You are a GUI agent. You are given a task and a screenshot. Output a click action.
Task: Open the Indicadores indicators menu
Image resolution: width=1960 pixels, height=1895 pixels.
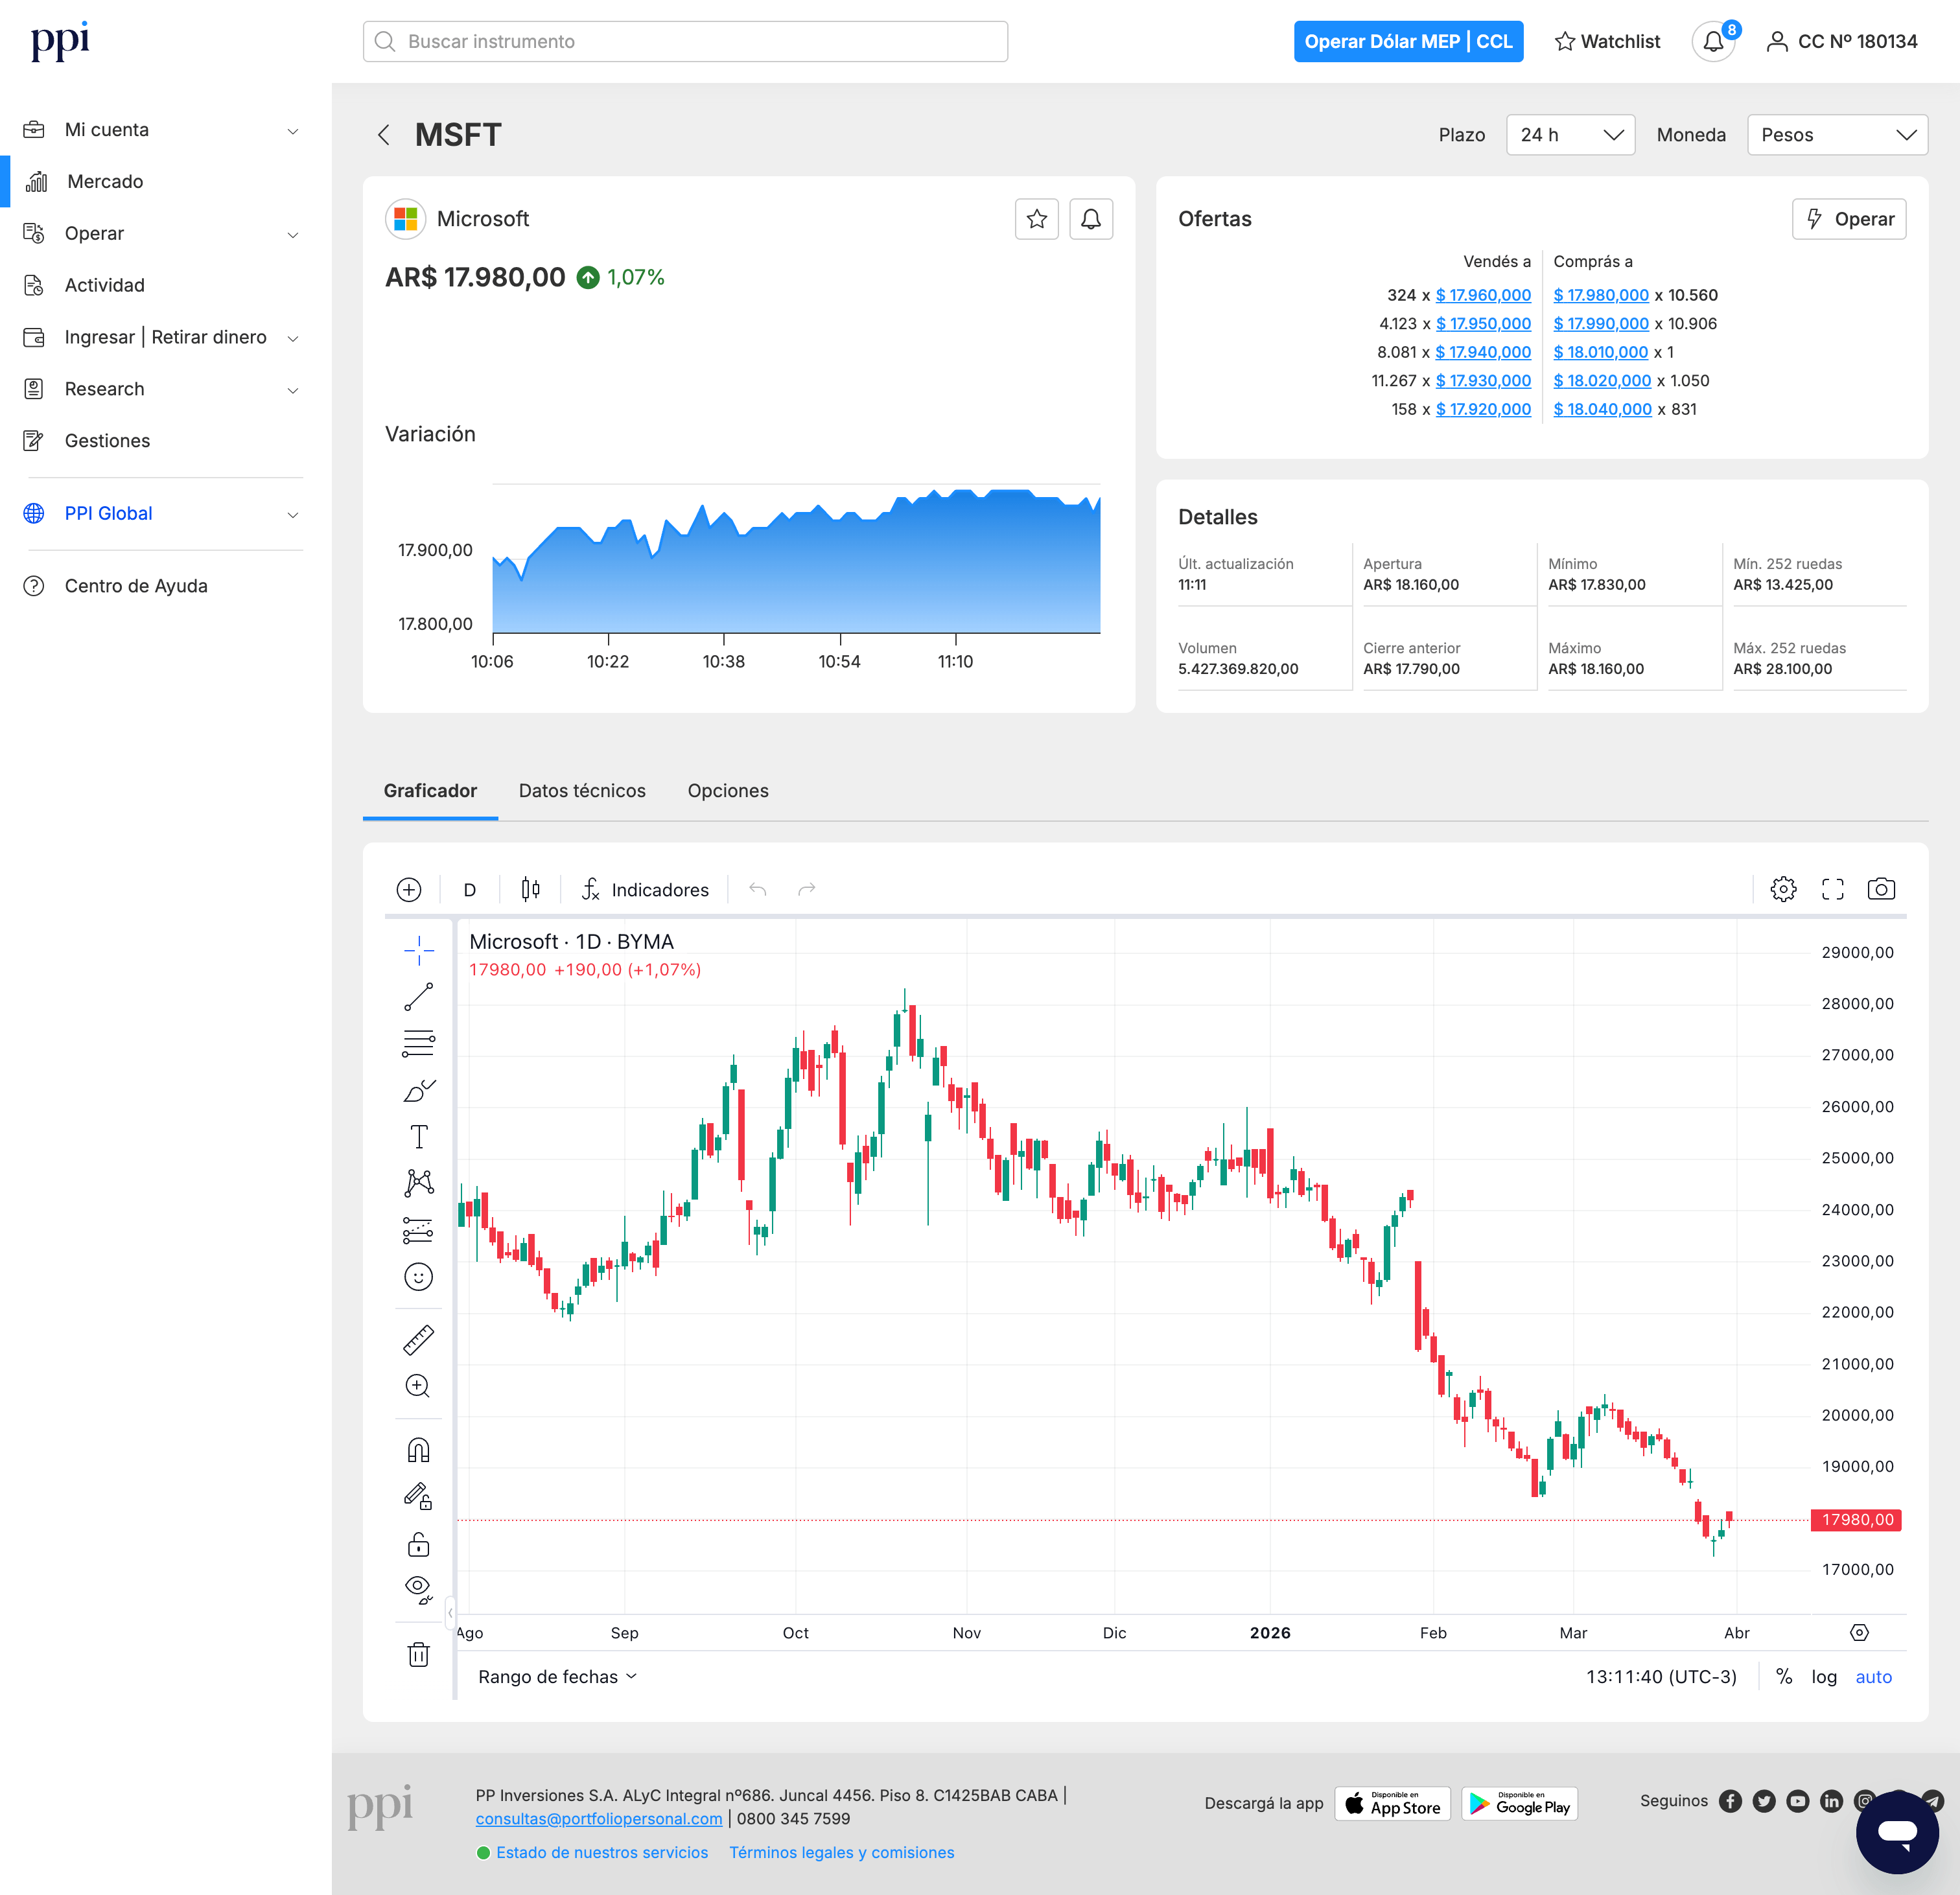coord(645,890)
